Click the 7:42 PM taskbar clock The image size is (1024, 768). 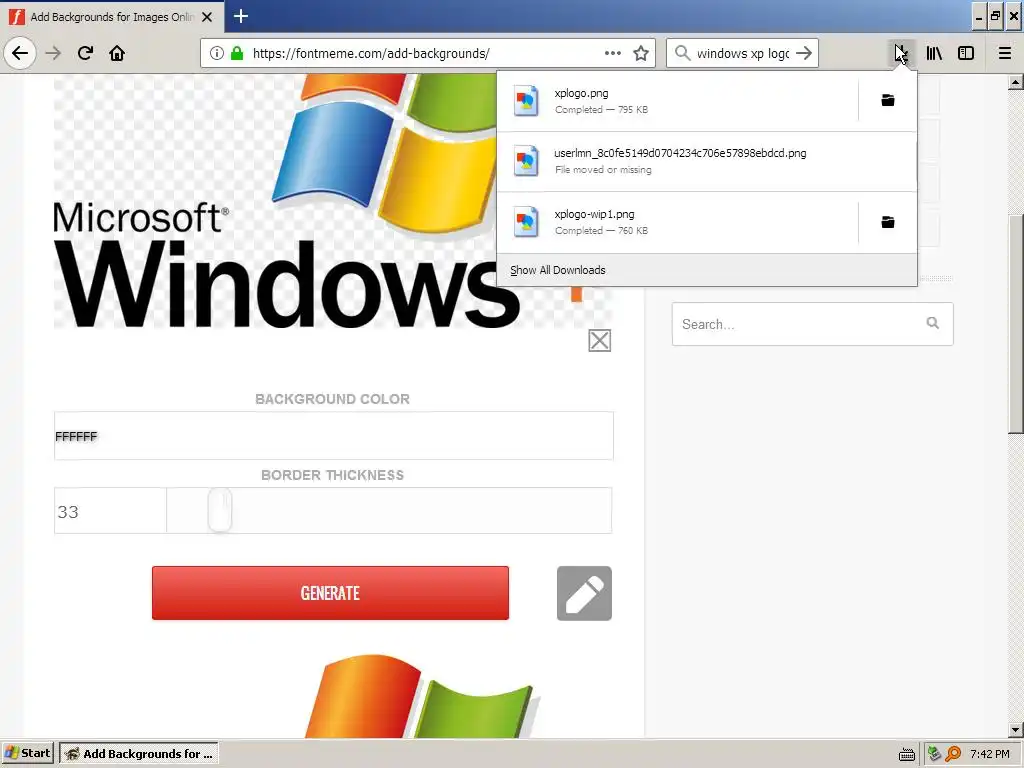[989, 754]
